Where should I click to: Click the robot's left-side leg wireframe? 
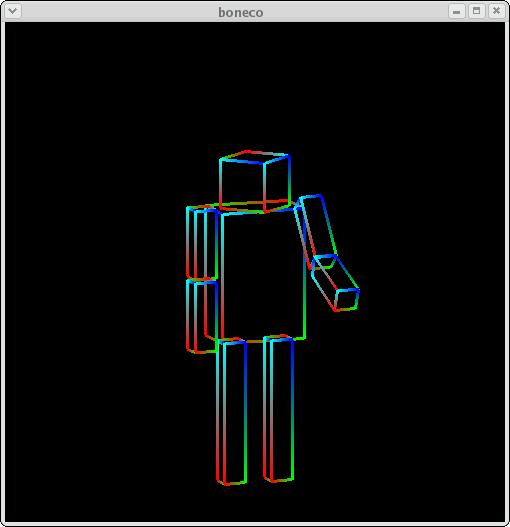pyautogui.click(x=232, y=411)
